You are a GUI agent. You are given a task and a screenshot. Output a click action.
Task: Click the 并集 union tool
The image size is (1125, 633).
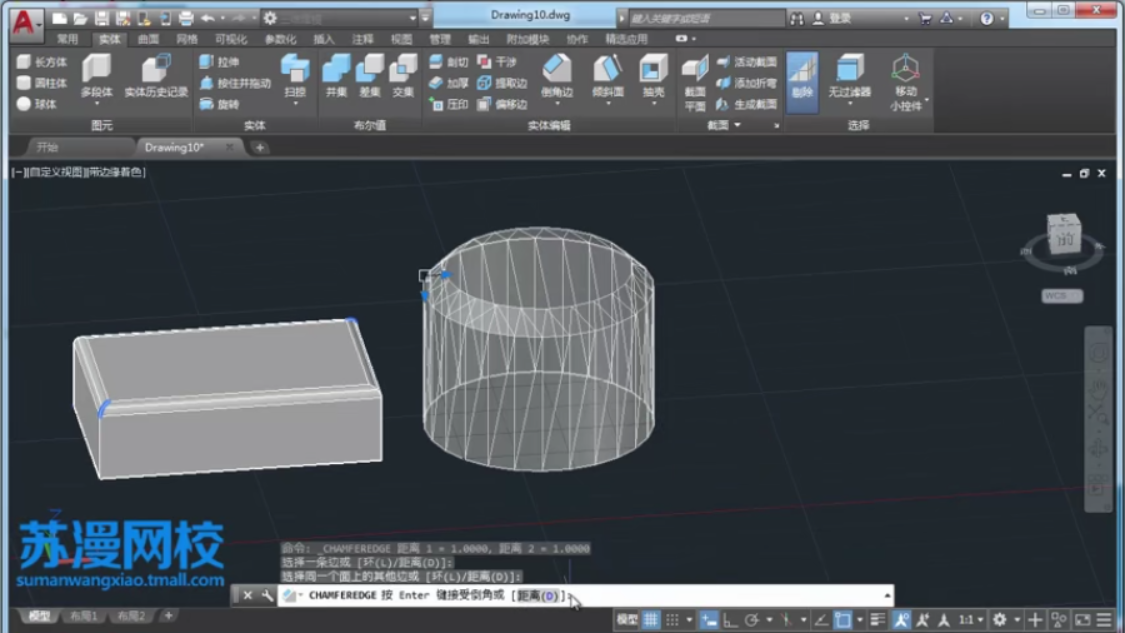pos(336,76)
